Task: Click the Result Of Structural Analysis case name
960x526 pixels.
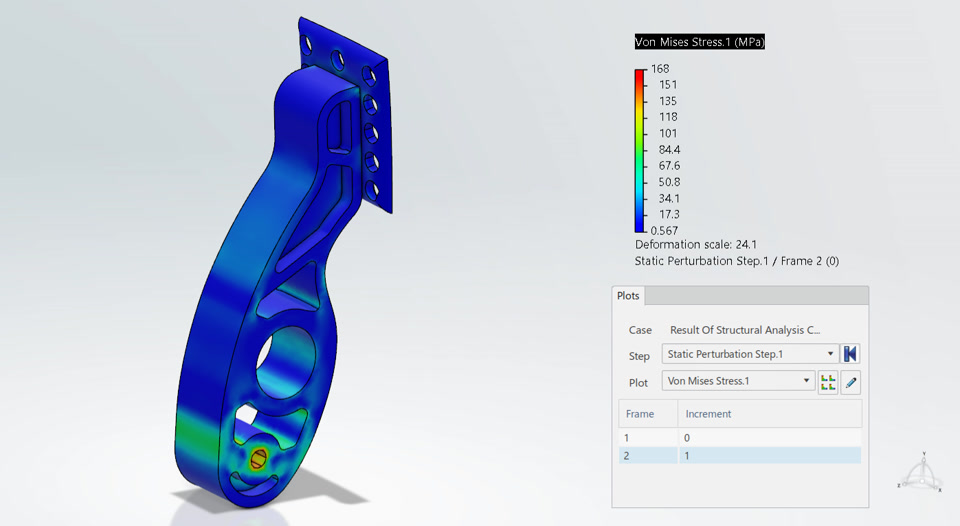Action: pos(745,330)
